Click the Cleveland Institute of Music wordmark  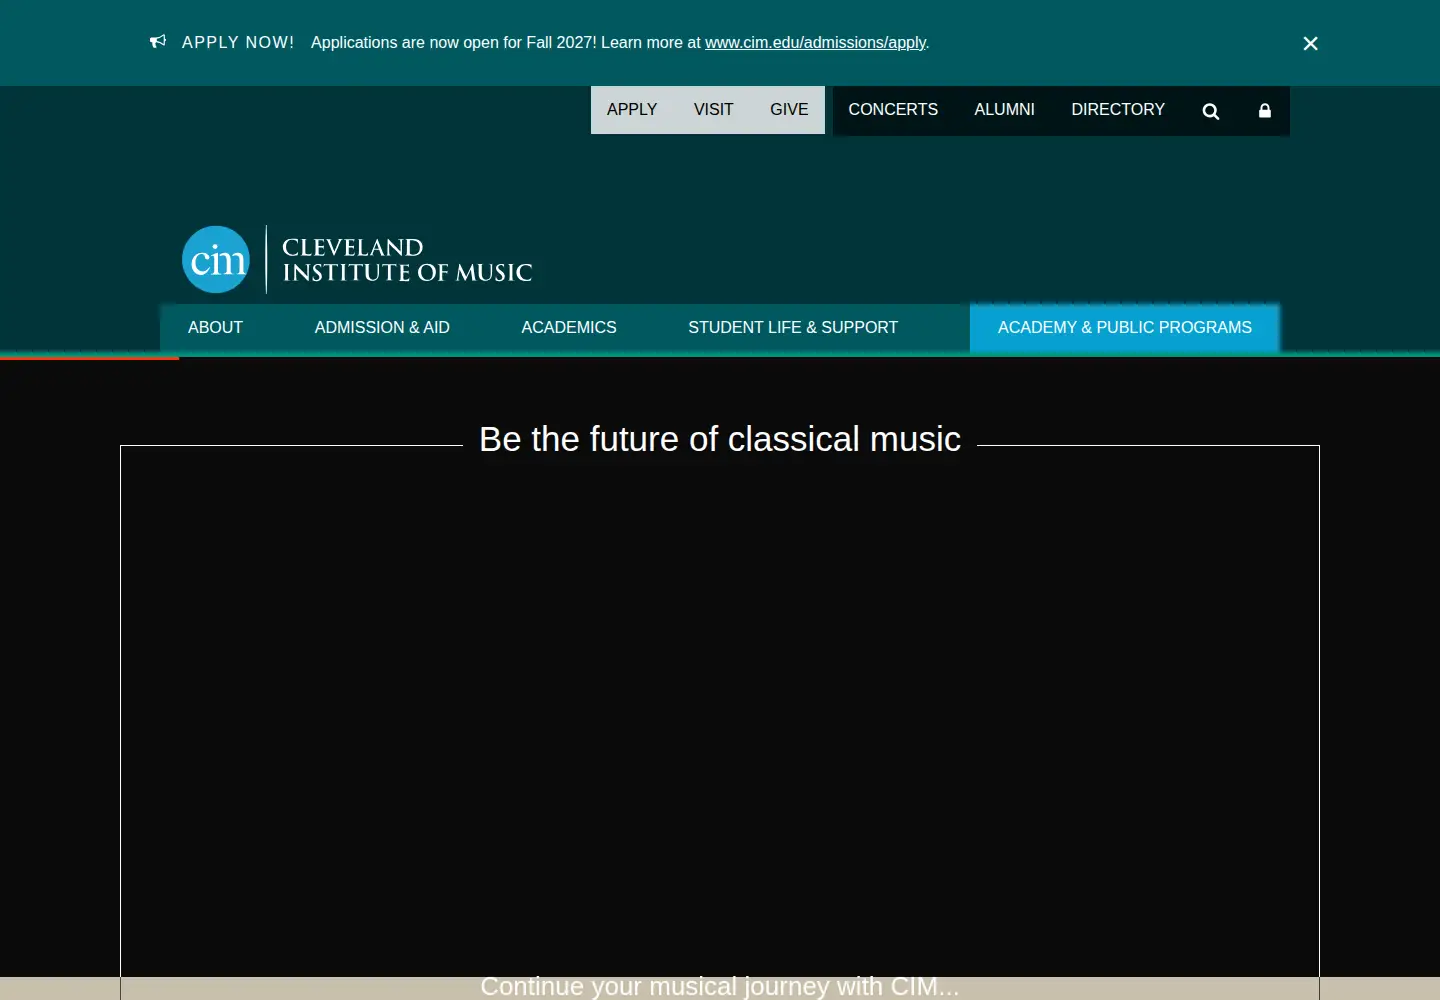407,260
